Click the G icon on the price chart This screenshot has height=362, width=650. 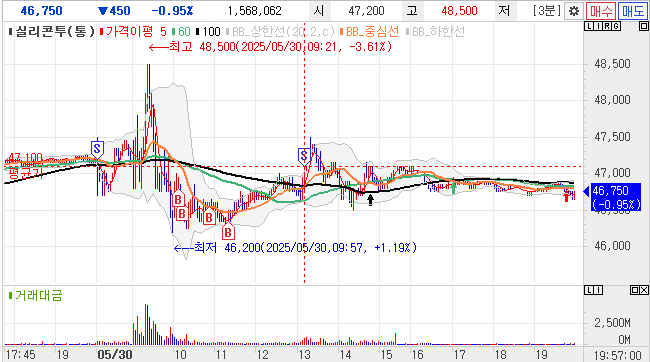616,27
